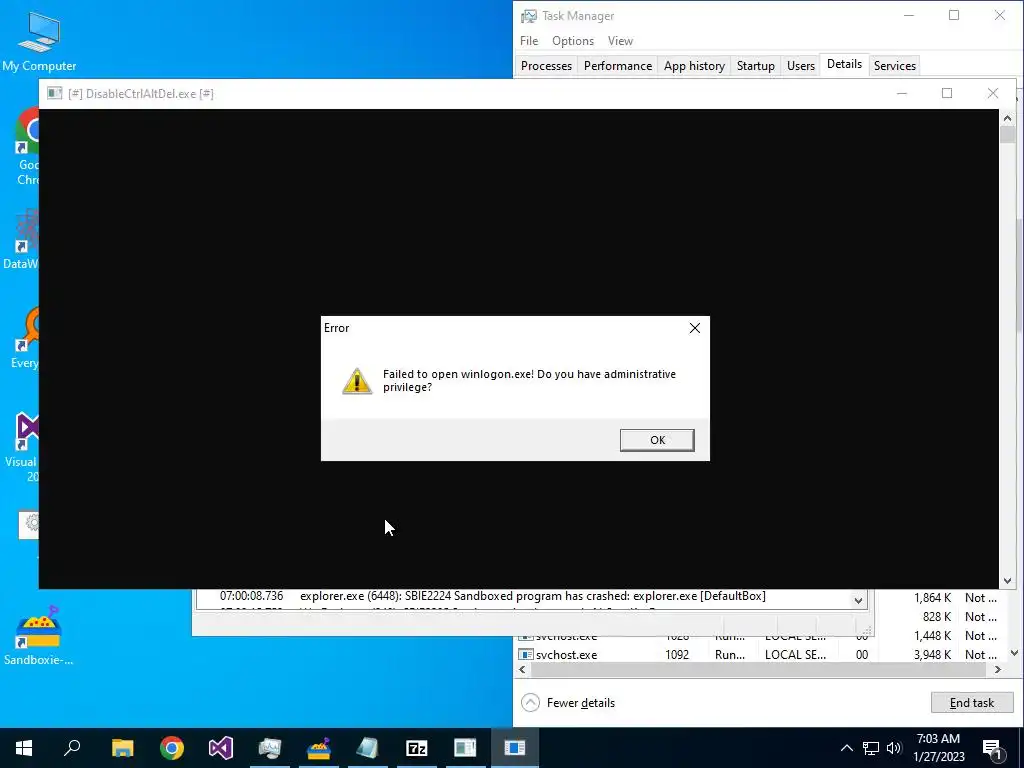
Task: Click Task Manager vertical scrollbar down arrow
Action: 1014,653
